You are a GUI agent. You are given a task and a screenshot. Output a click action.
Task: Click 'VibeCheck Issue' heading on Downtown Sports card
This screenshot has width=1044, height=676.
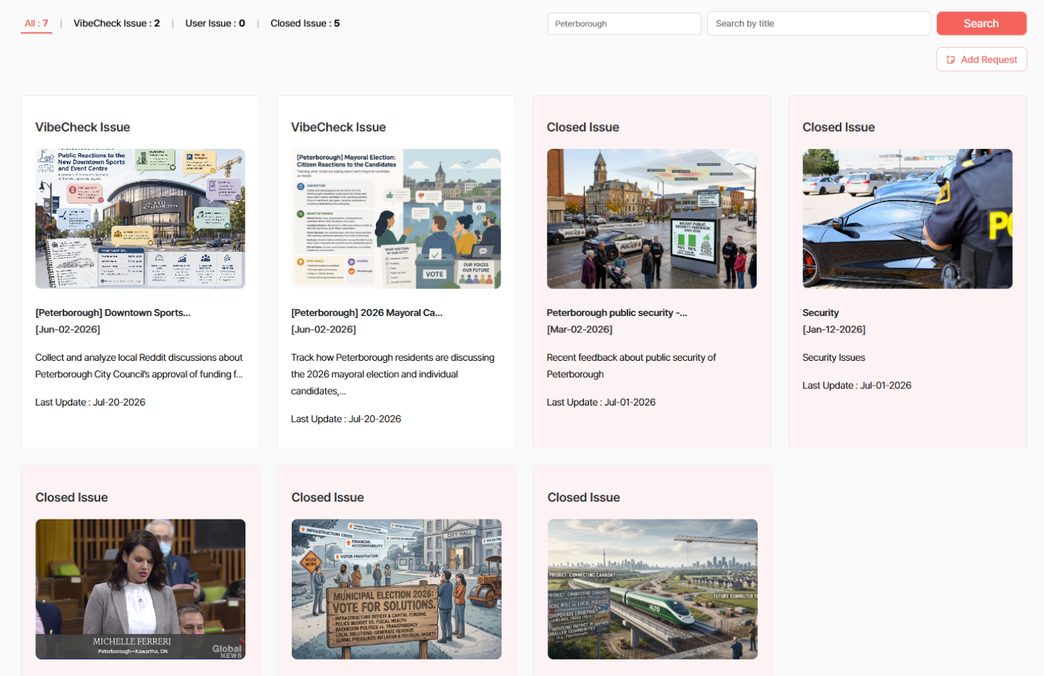83,127
